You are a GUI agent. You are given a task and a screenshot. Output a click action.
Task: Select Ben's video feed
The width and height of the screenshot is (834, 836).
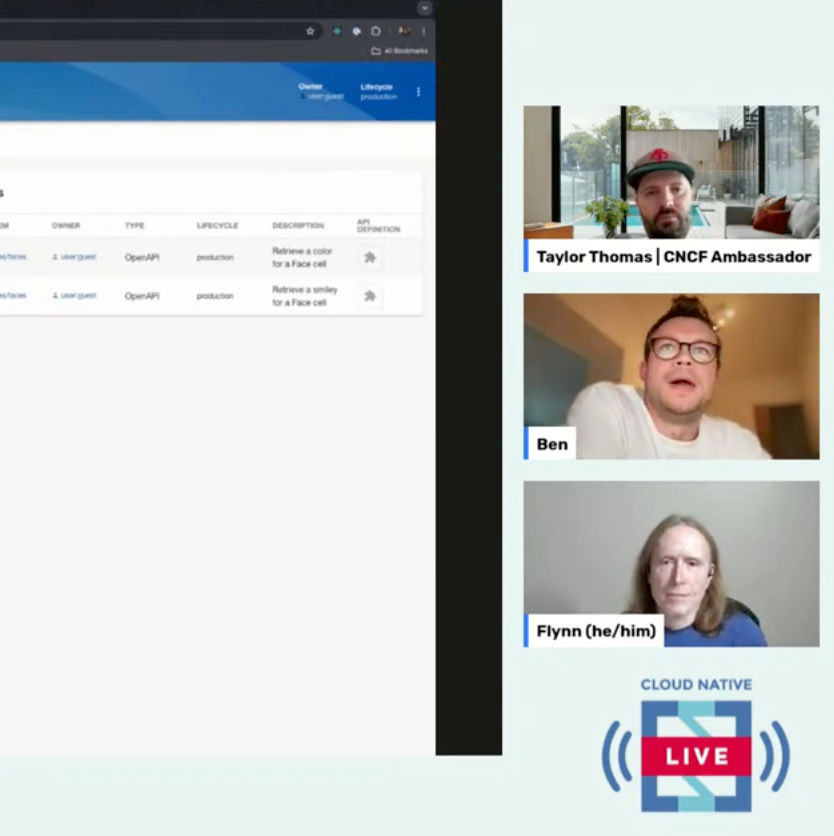tap(671, 375)
